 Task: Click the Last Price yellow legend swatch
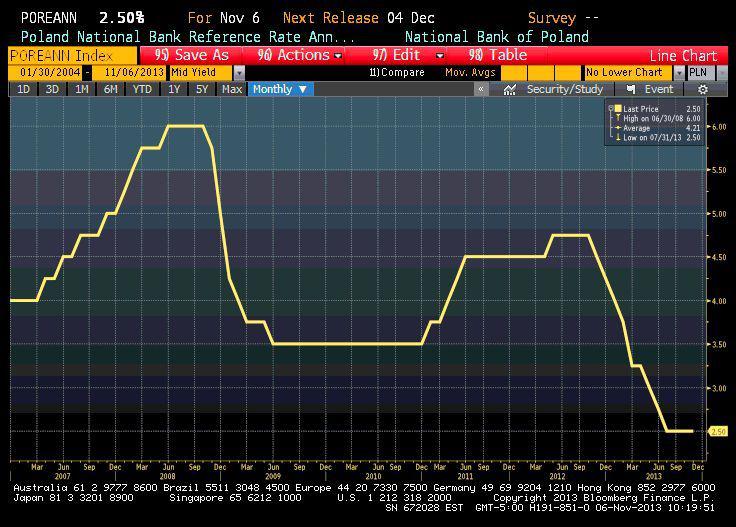click(x=619, y=107)
